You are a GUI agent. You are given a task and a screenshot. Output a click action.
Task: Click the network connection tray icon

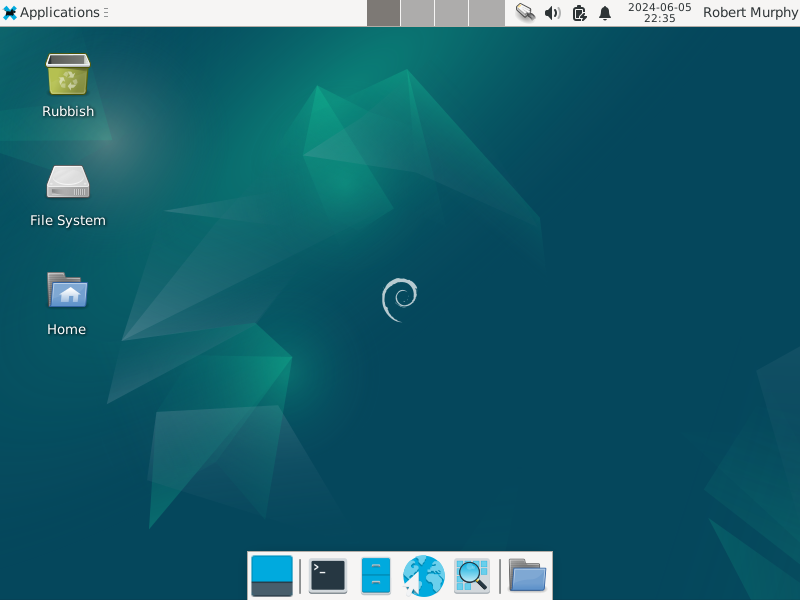pyautogui.click(x=525, y=13)
